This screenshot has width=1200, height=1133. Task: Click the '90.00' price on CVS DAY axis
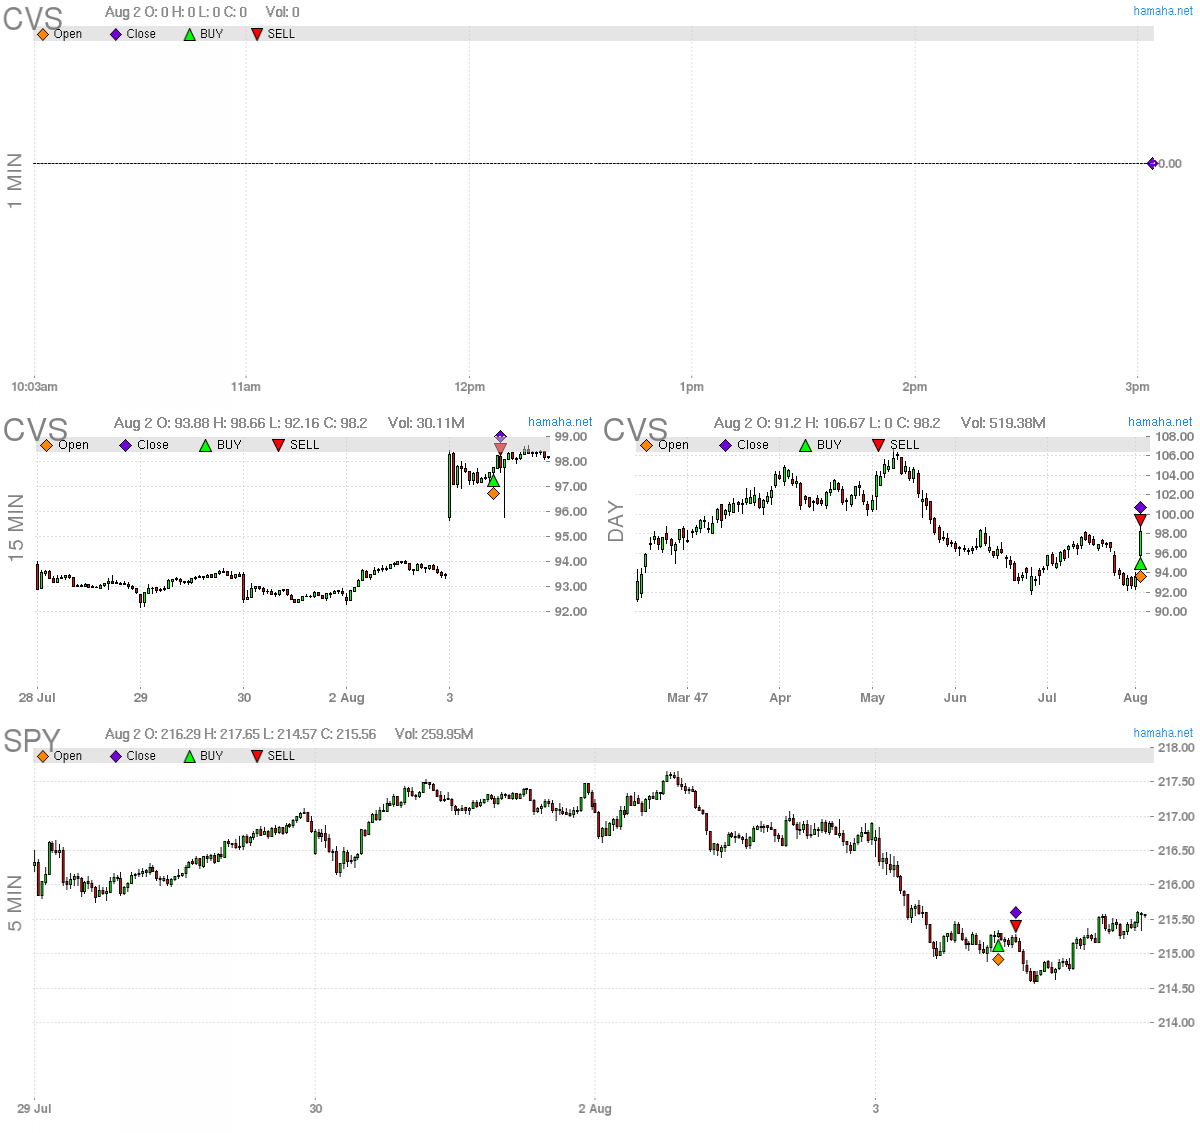tap(1171, 612)
